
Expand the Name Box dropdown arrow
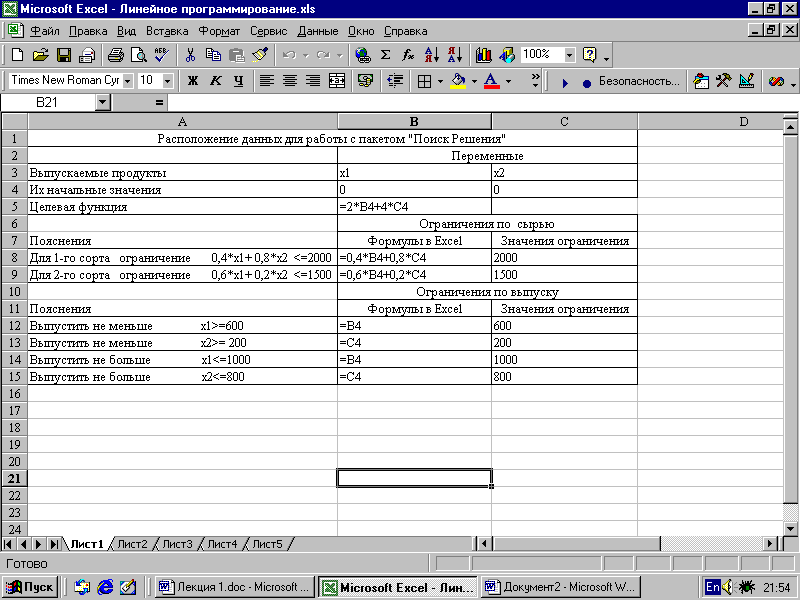click(103, 103)
